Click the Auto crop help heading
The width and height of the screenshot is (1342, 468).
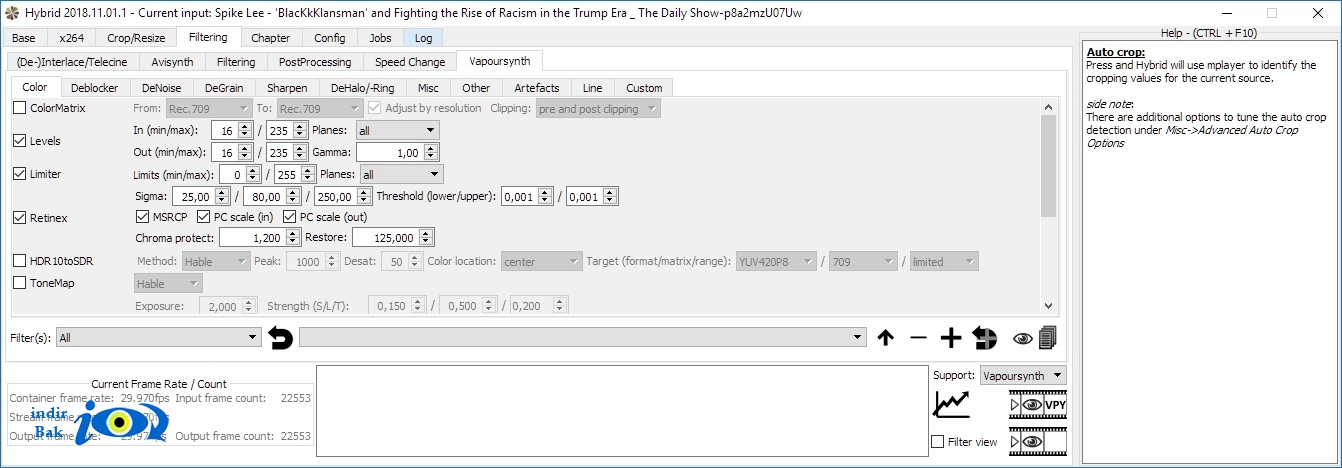pos(1116,52)
